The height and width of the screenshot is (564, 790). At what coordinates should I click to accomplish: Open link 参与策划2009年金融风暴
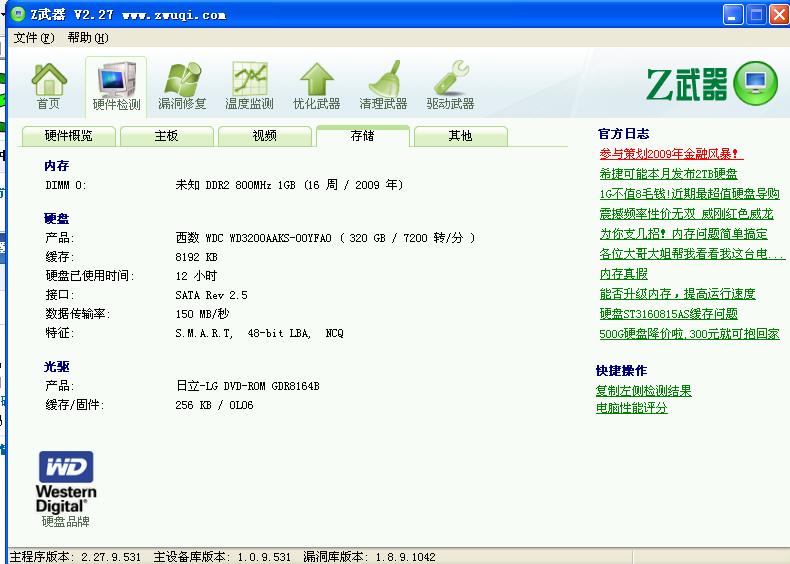click(x=671, y=154)
